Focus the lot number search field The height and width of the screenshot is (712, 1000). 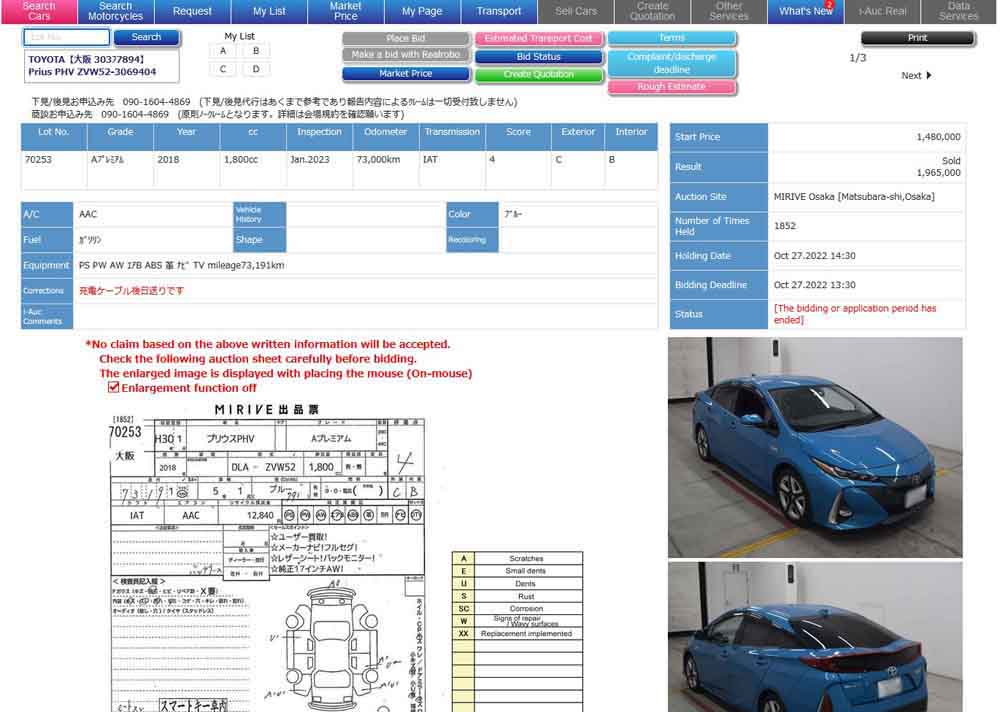coord(66,37)
